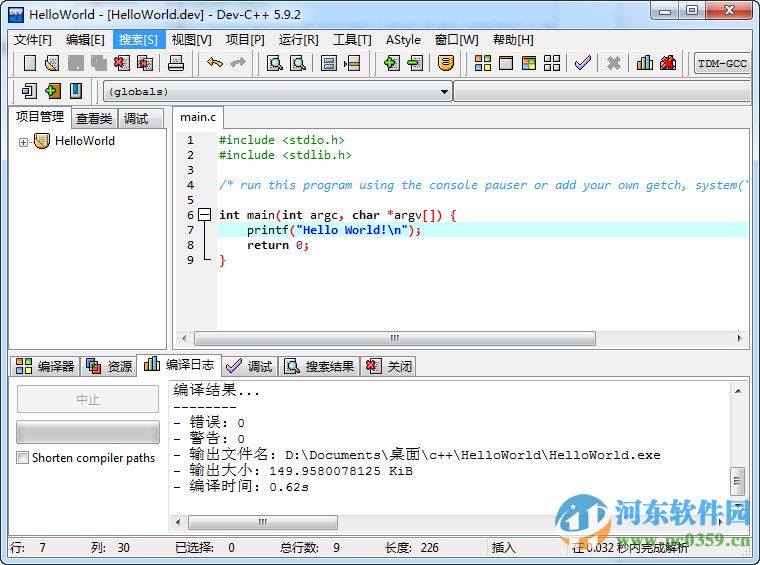The image size is (760, 565).
Task: Open the TDM-GCC compiler set dropdown
Action: (x=722, y=63)
